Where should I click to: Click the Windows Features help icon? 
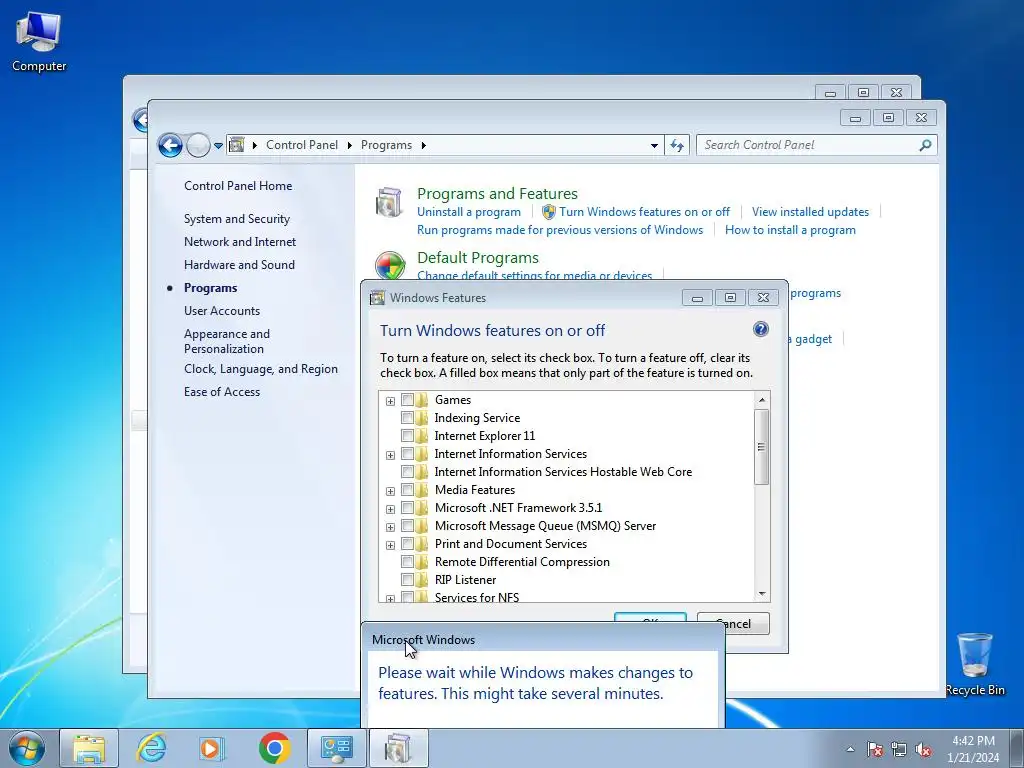760,329
